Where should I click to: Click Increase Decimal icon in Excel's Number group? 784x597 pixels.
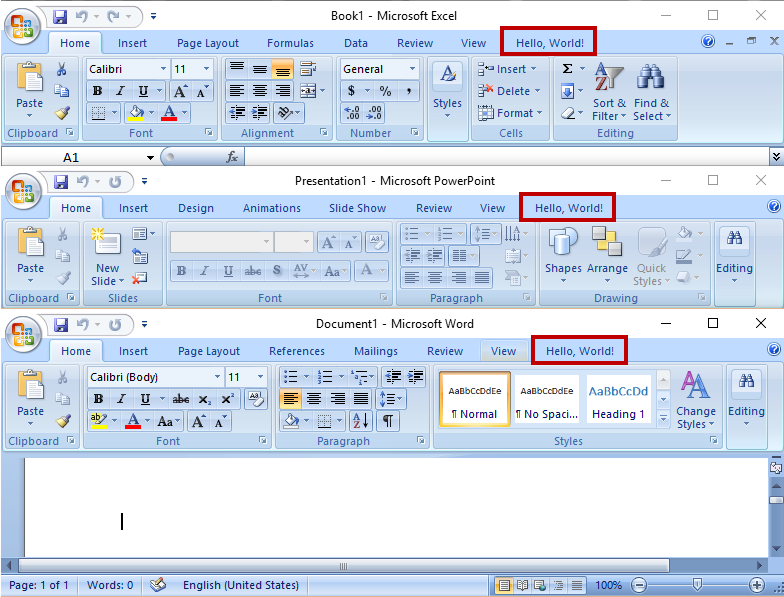point(352,113)
